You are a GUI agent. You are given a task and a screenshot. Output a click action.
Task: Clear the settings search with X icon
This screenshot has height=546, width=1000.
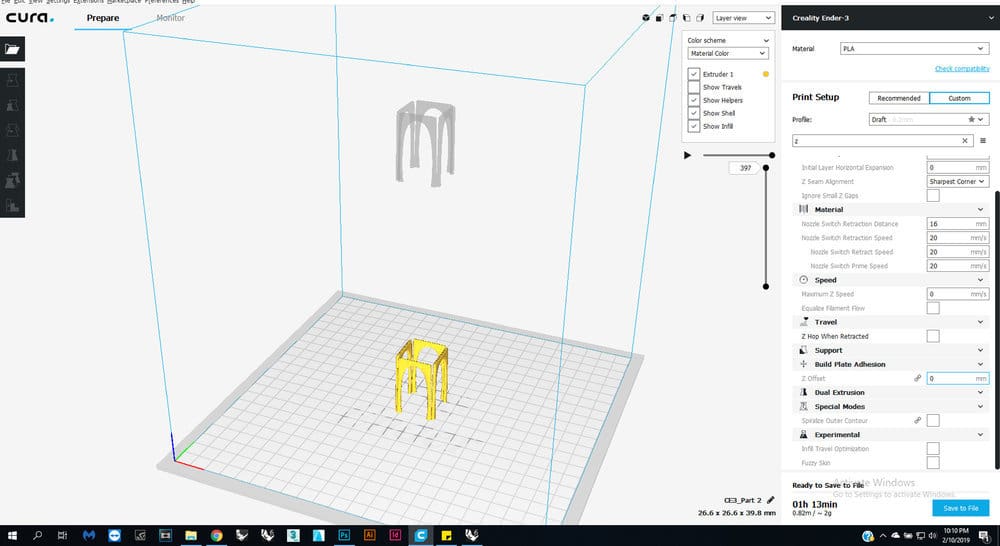point(965,141)
